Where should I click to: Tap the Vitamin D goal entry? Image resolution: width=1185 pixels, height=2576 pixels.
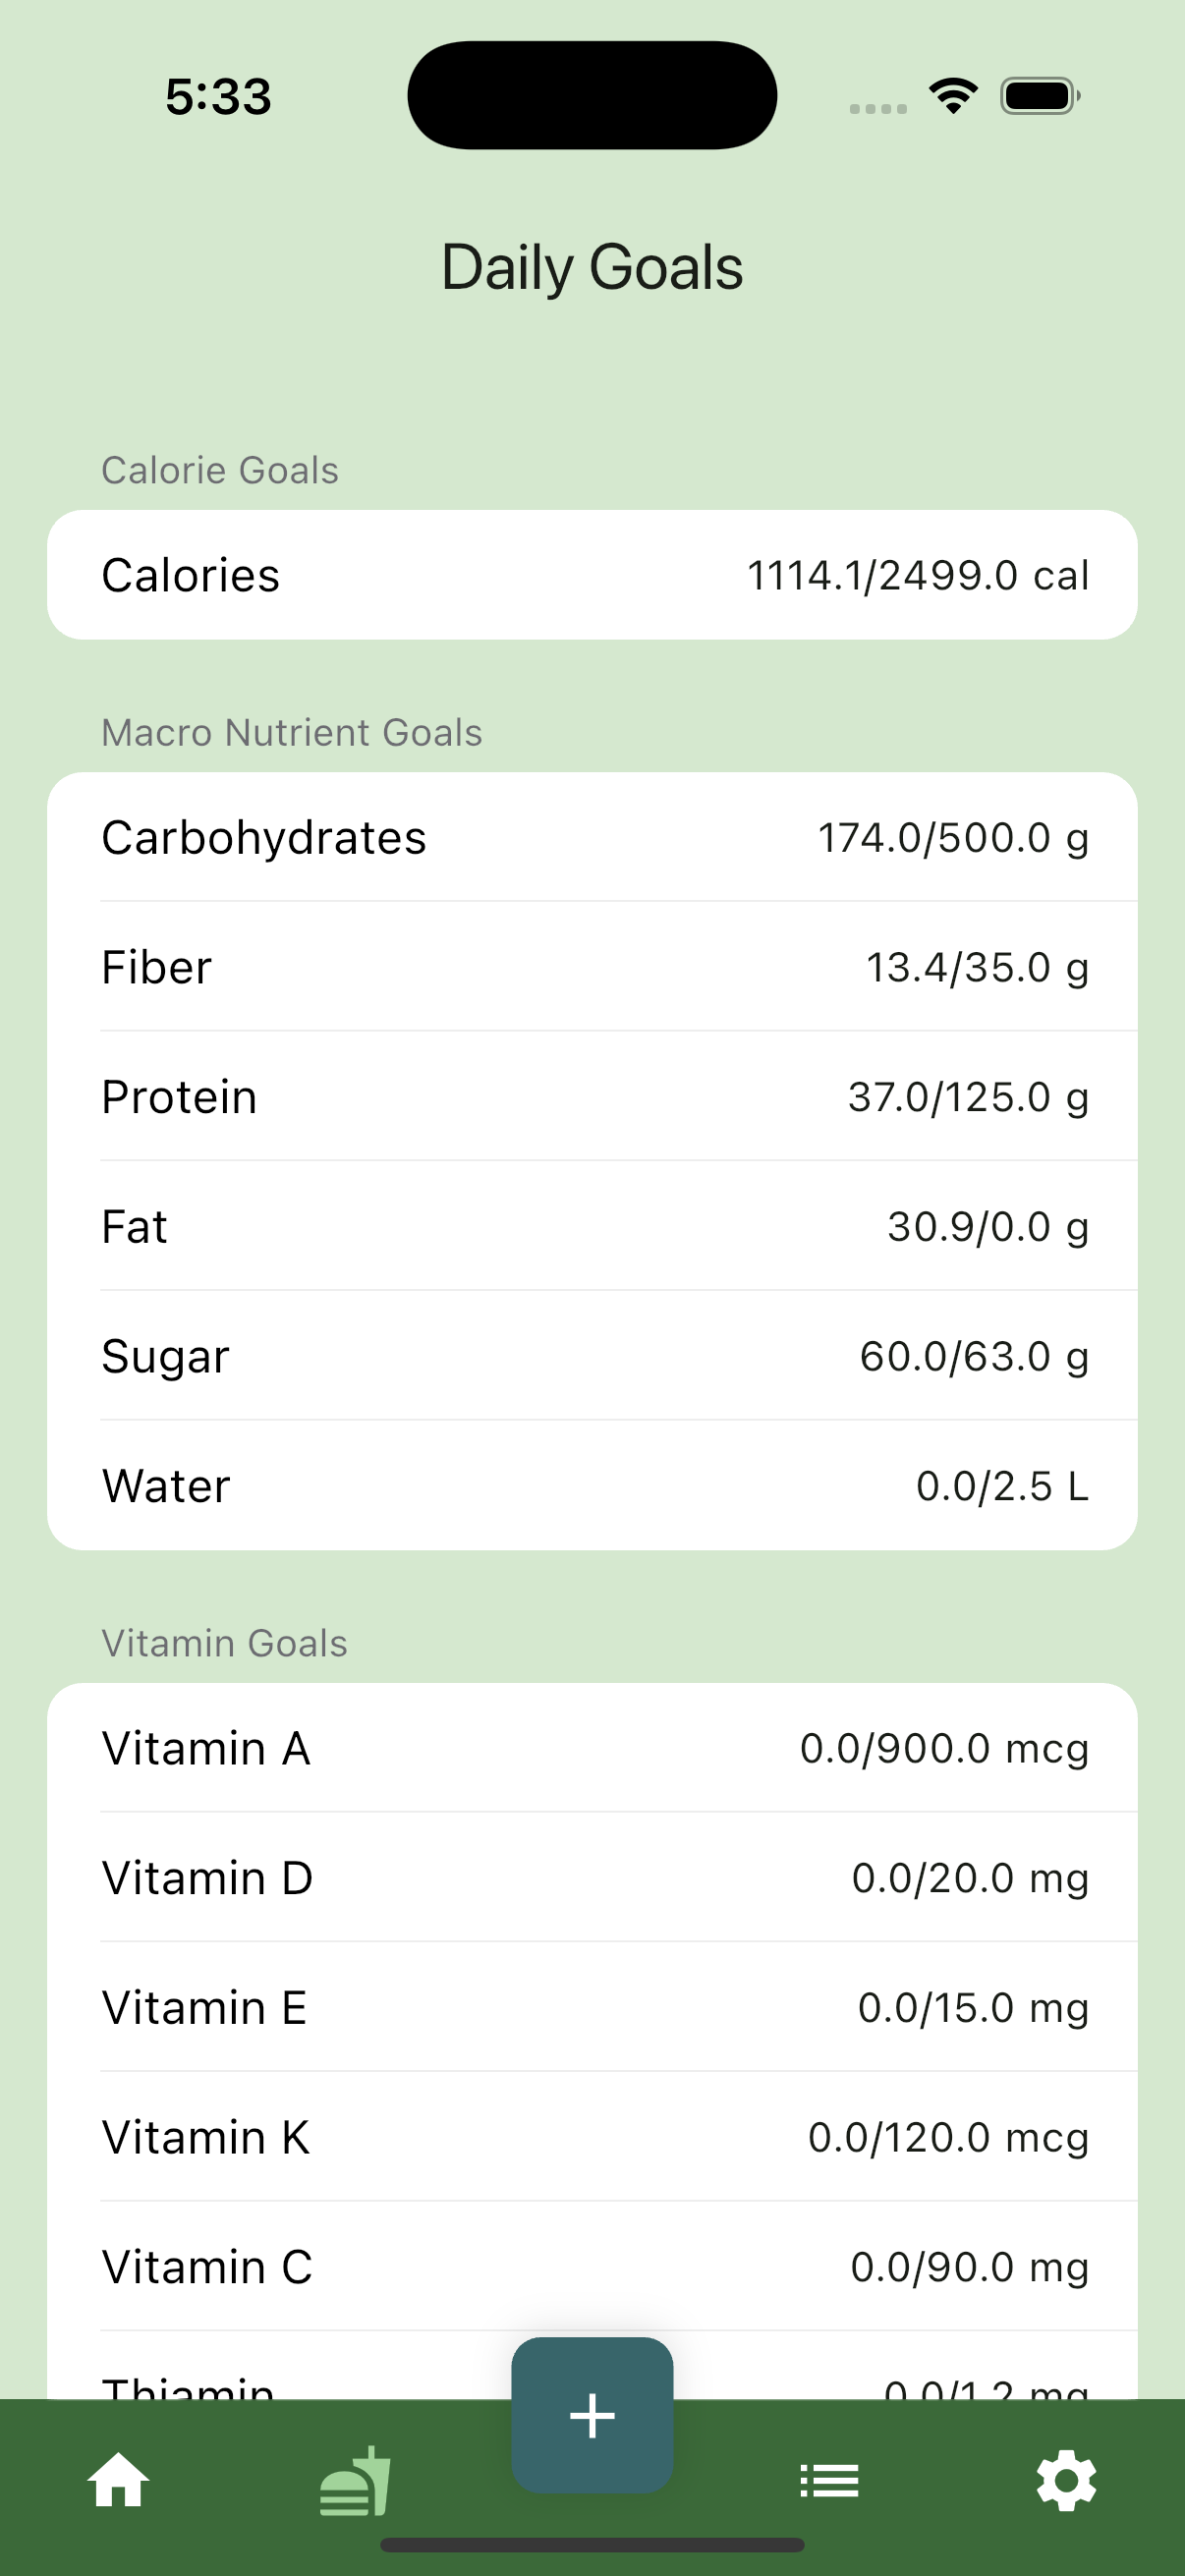pyautogui.click(x=592, y=1877)
